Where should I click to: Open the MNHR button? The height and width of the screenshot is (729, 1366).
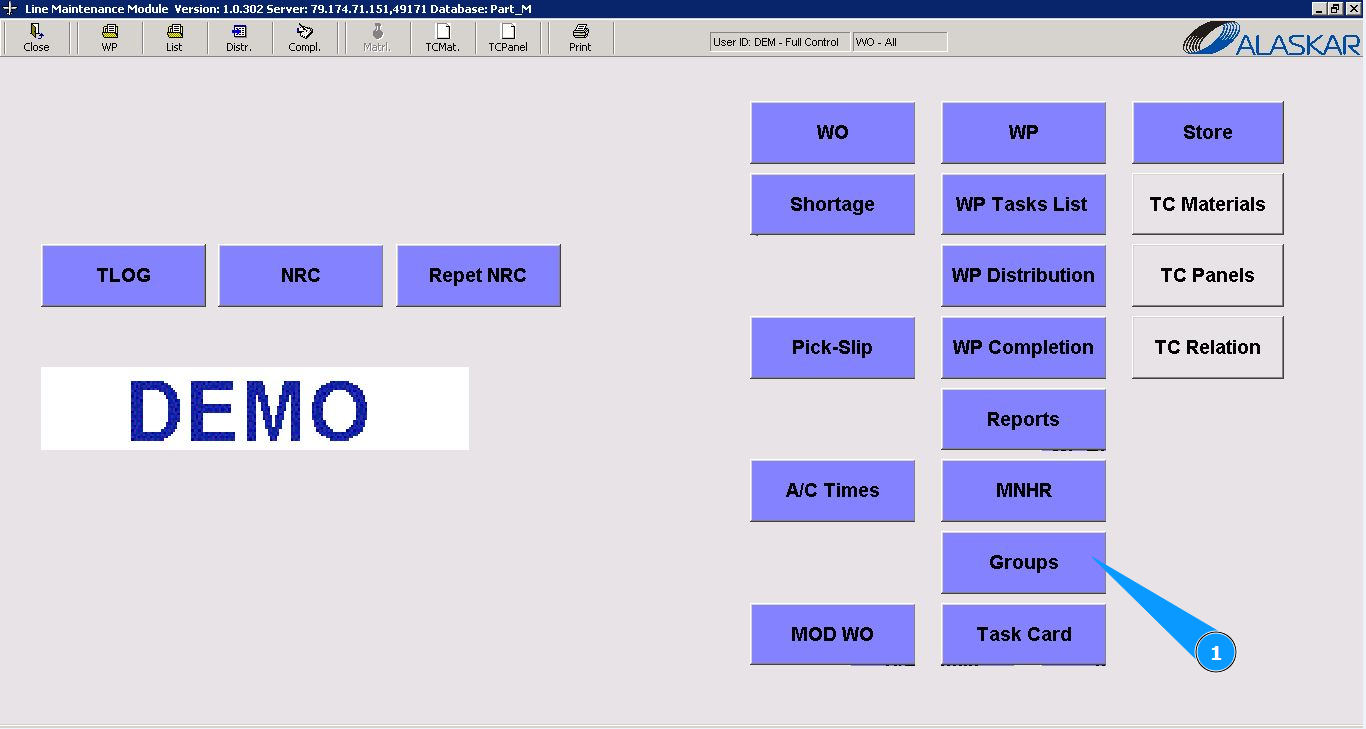click(1023, 490)
